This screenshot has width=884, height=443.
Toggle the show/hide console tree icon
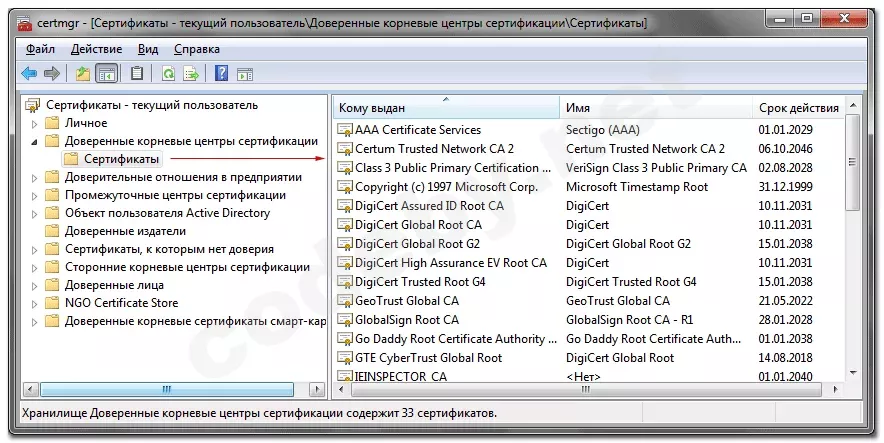(x=107, y=73)
